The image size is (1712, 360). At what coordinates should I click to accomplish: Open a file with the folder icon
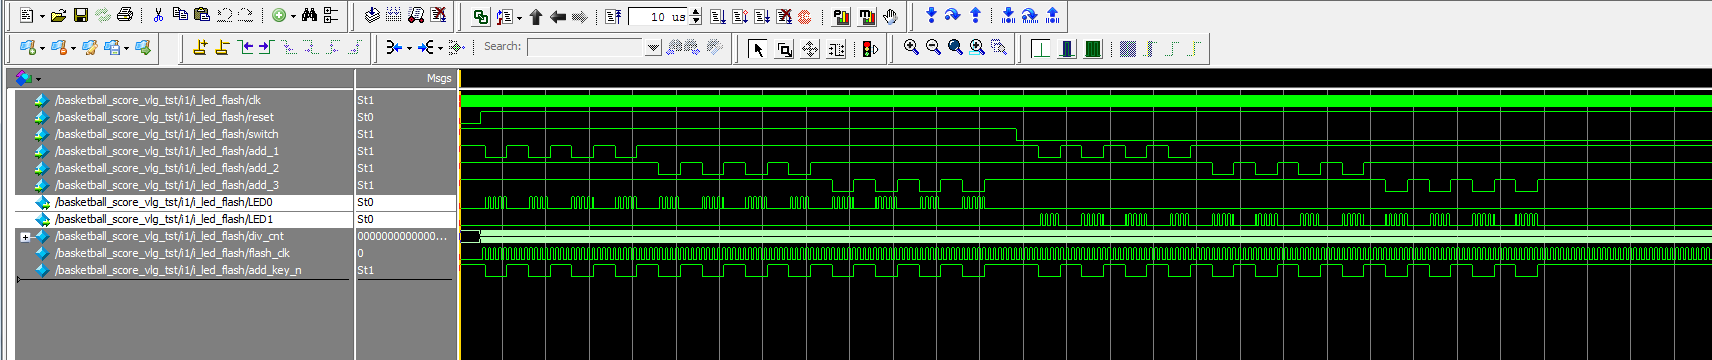59,16
